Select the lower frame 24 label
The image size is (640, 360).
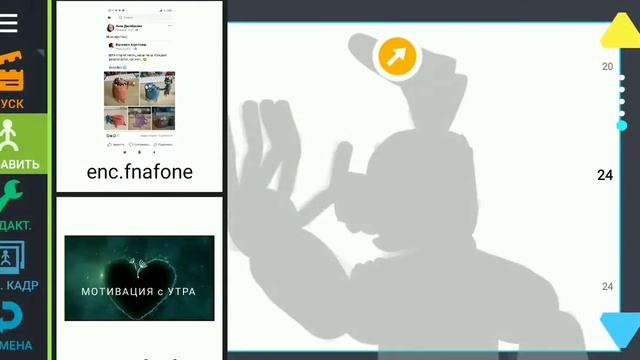coord(607,287)
